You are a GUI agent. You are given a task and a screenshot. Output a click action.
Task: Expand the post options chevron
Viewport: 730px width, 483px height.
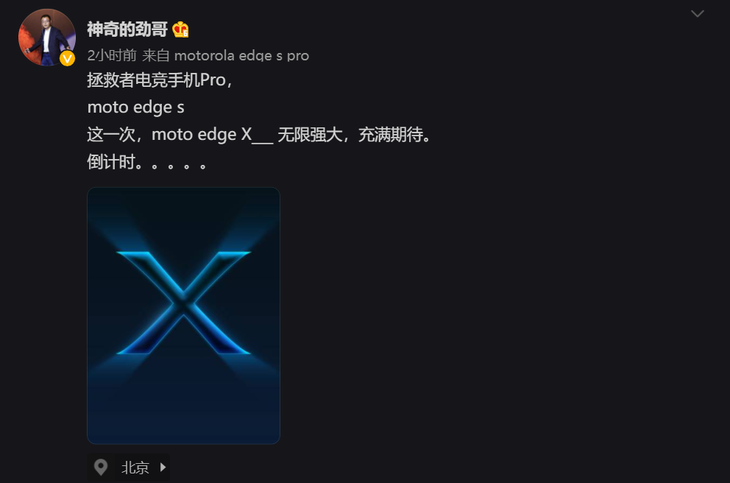[697, 14]
